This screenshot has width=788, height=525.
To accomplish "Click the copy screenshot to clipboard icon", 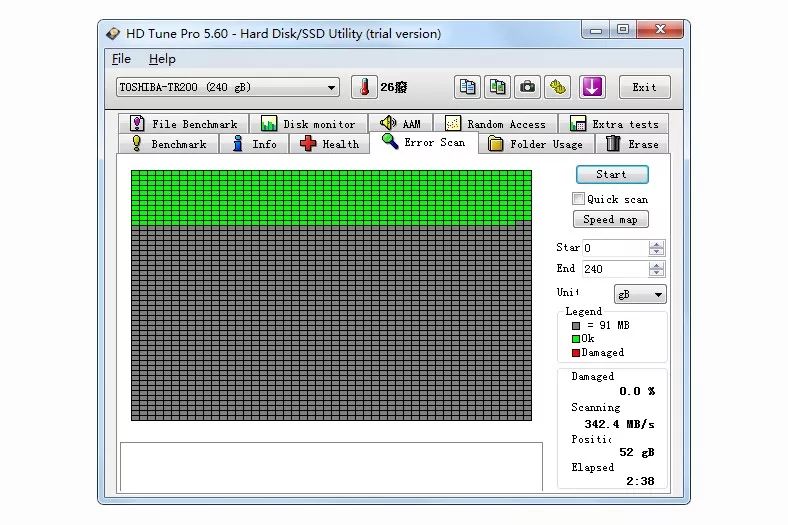I will point(497,87).
